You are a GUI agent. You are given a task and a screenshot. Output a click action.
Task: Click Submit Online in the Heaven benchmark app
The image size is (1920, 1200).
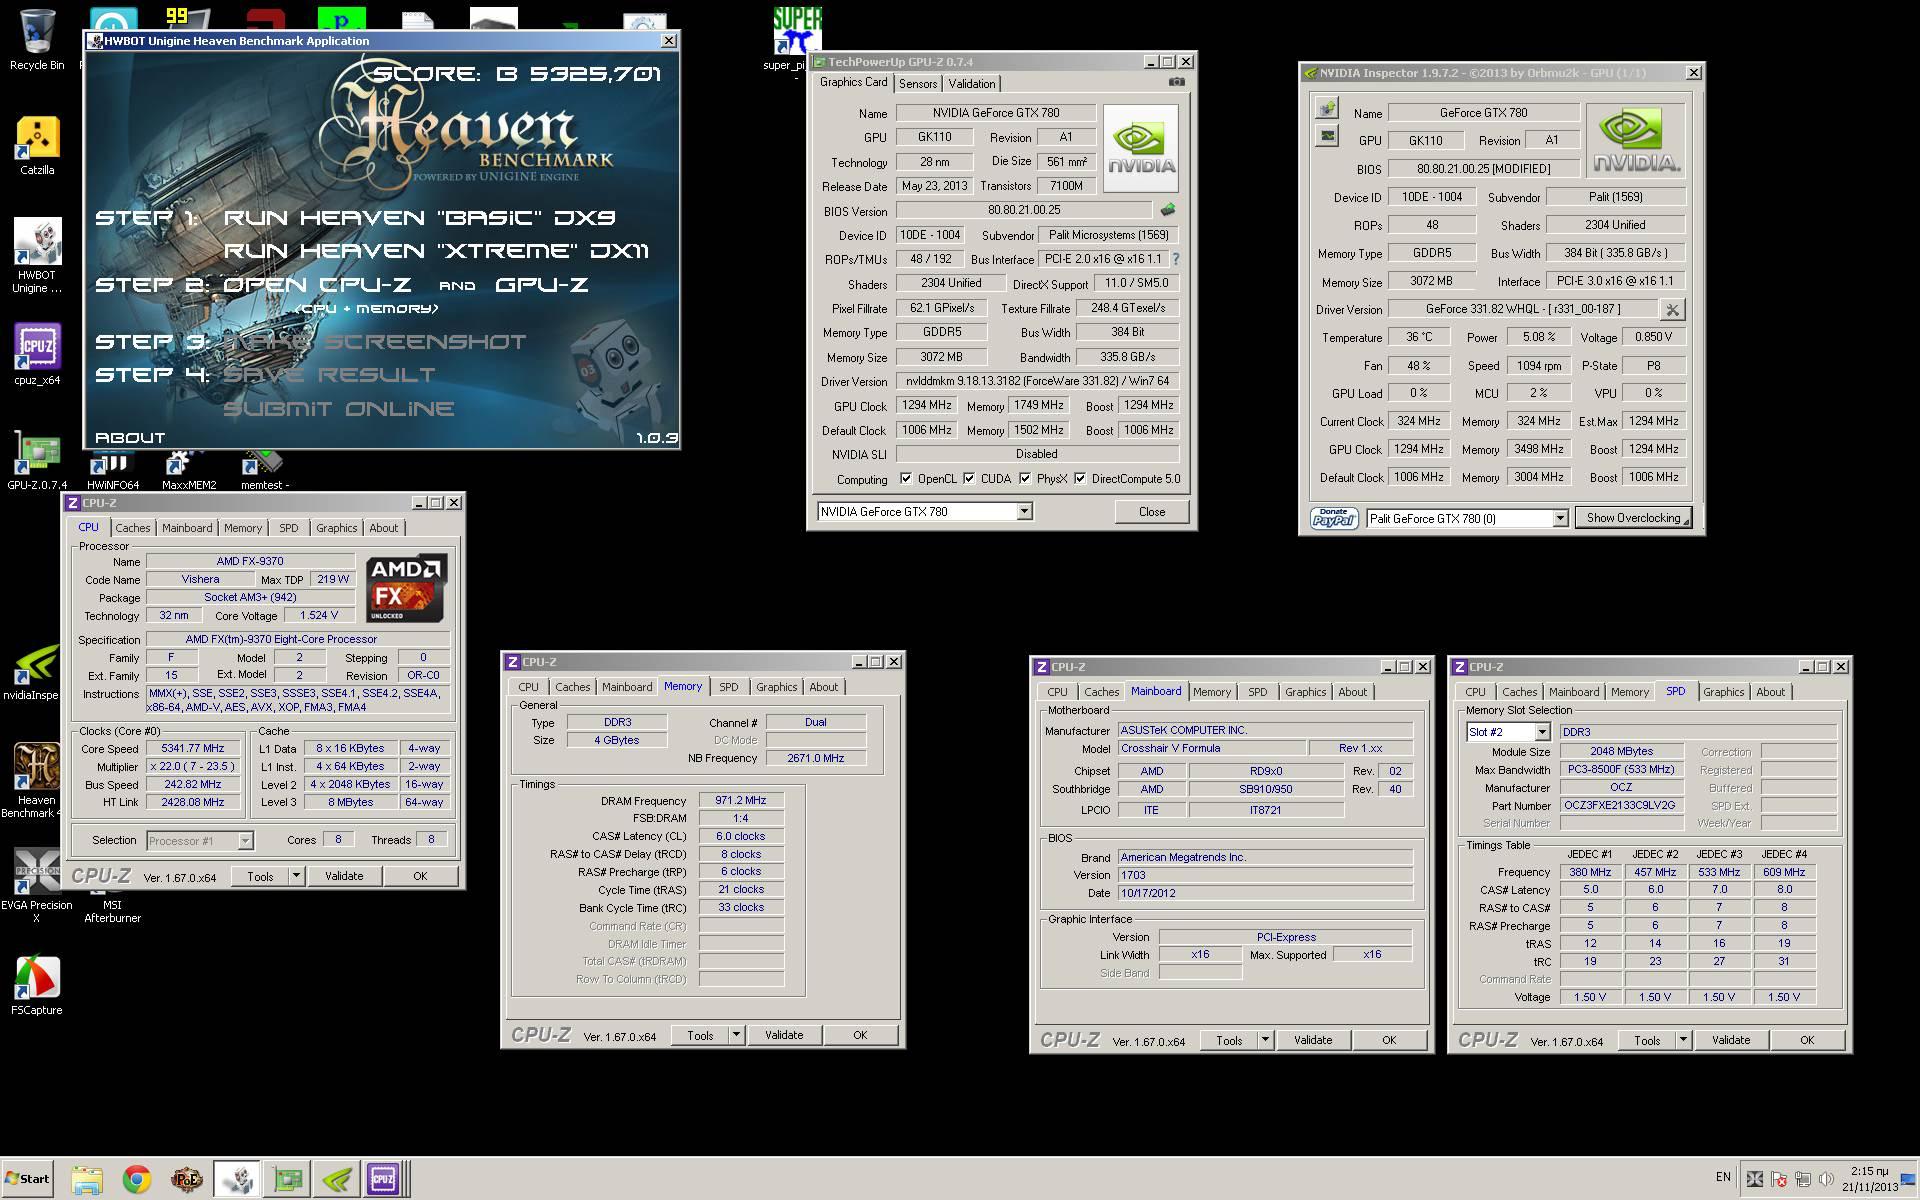[x=338, y=409]
